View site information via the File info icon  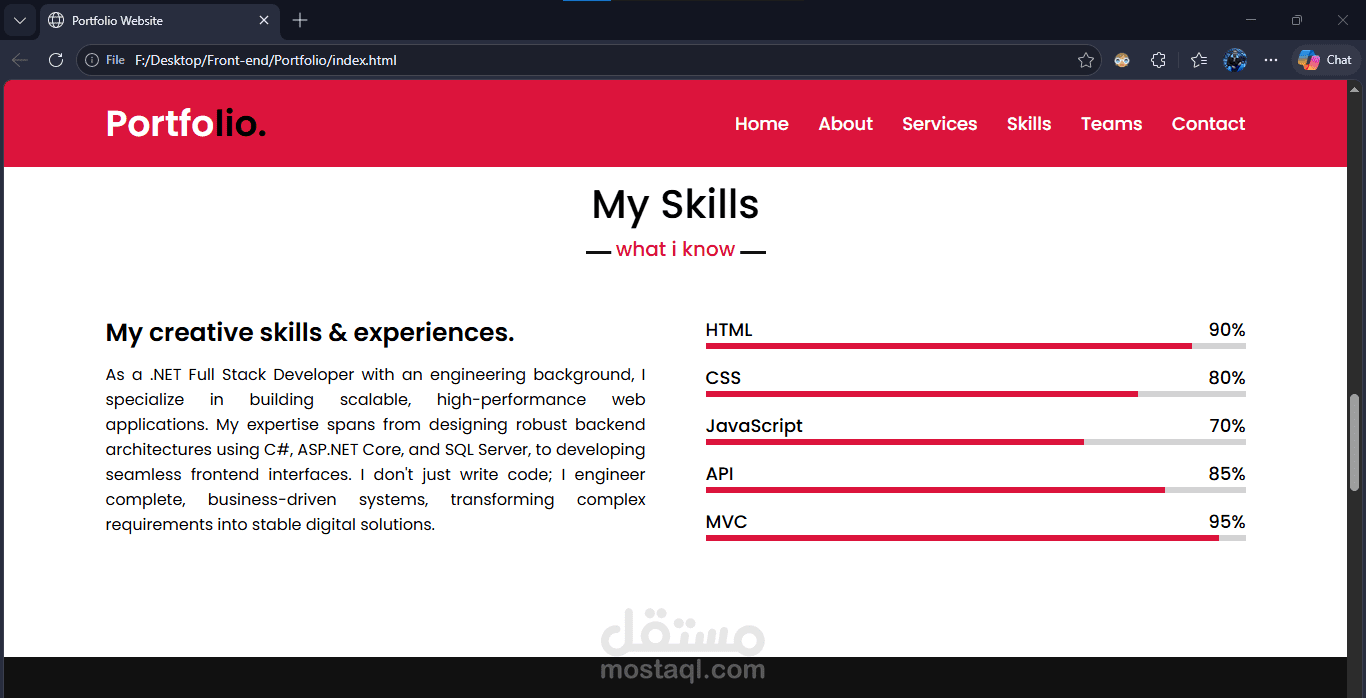pyautogui.click(x=105, y=60)
